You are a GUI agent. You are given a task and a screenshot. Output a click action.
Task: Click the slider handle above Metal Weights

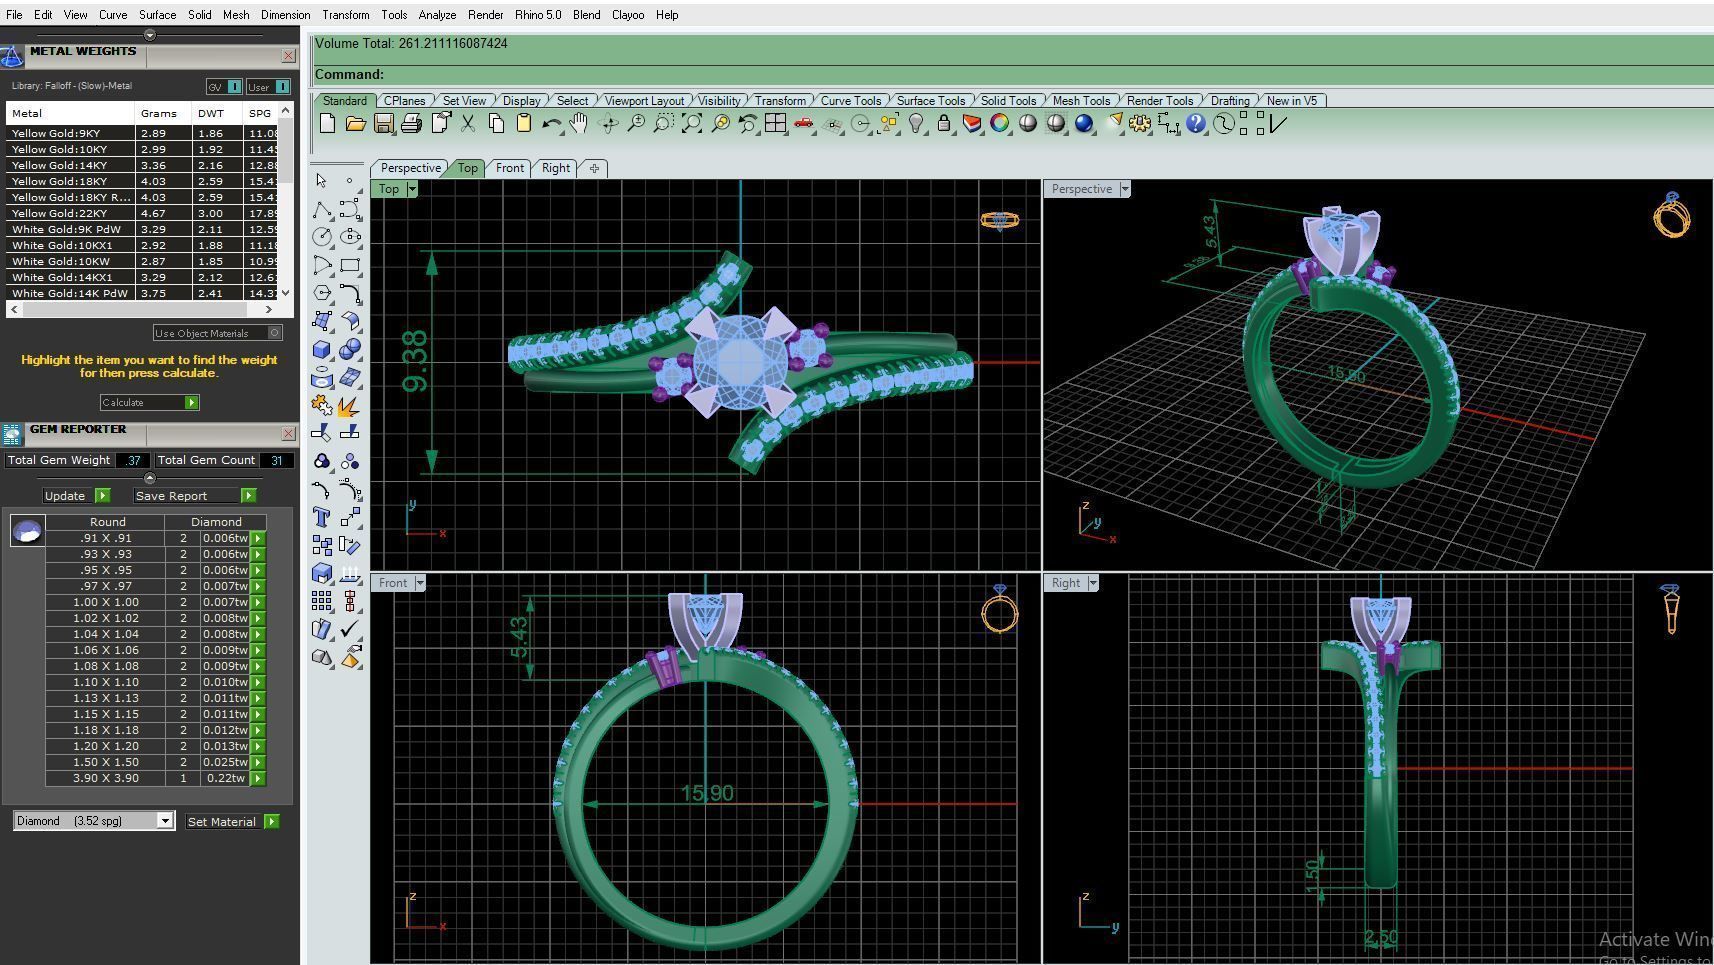tap(150, 35)
